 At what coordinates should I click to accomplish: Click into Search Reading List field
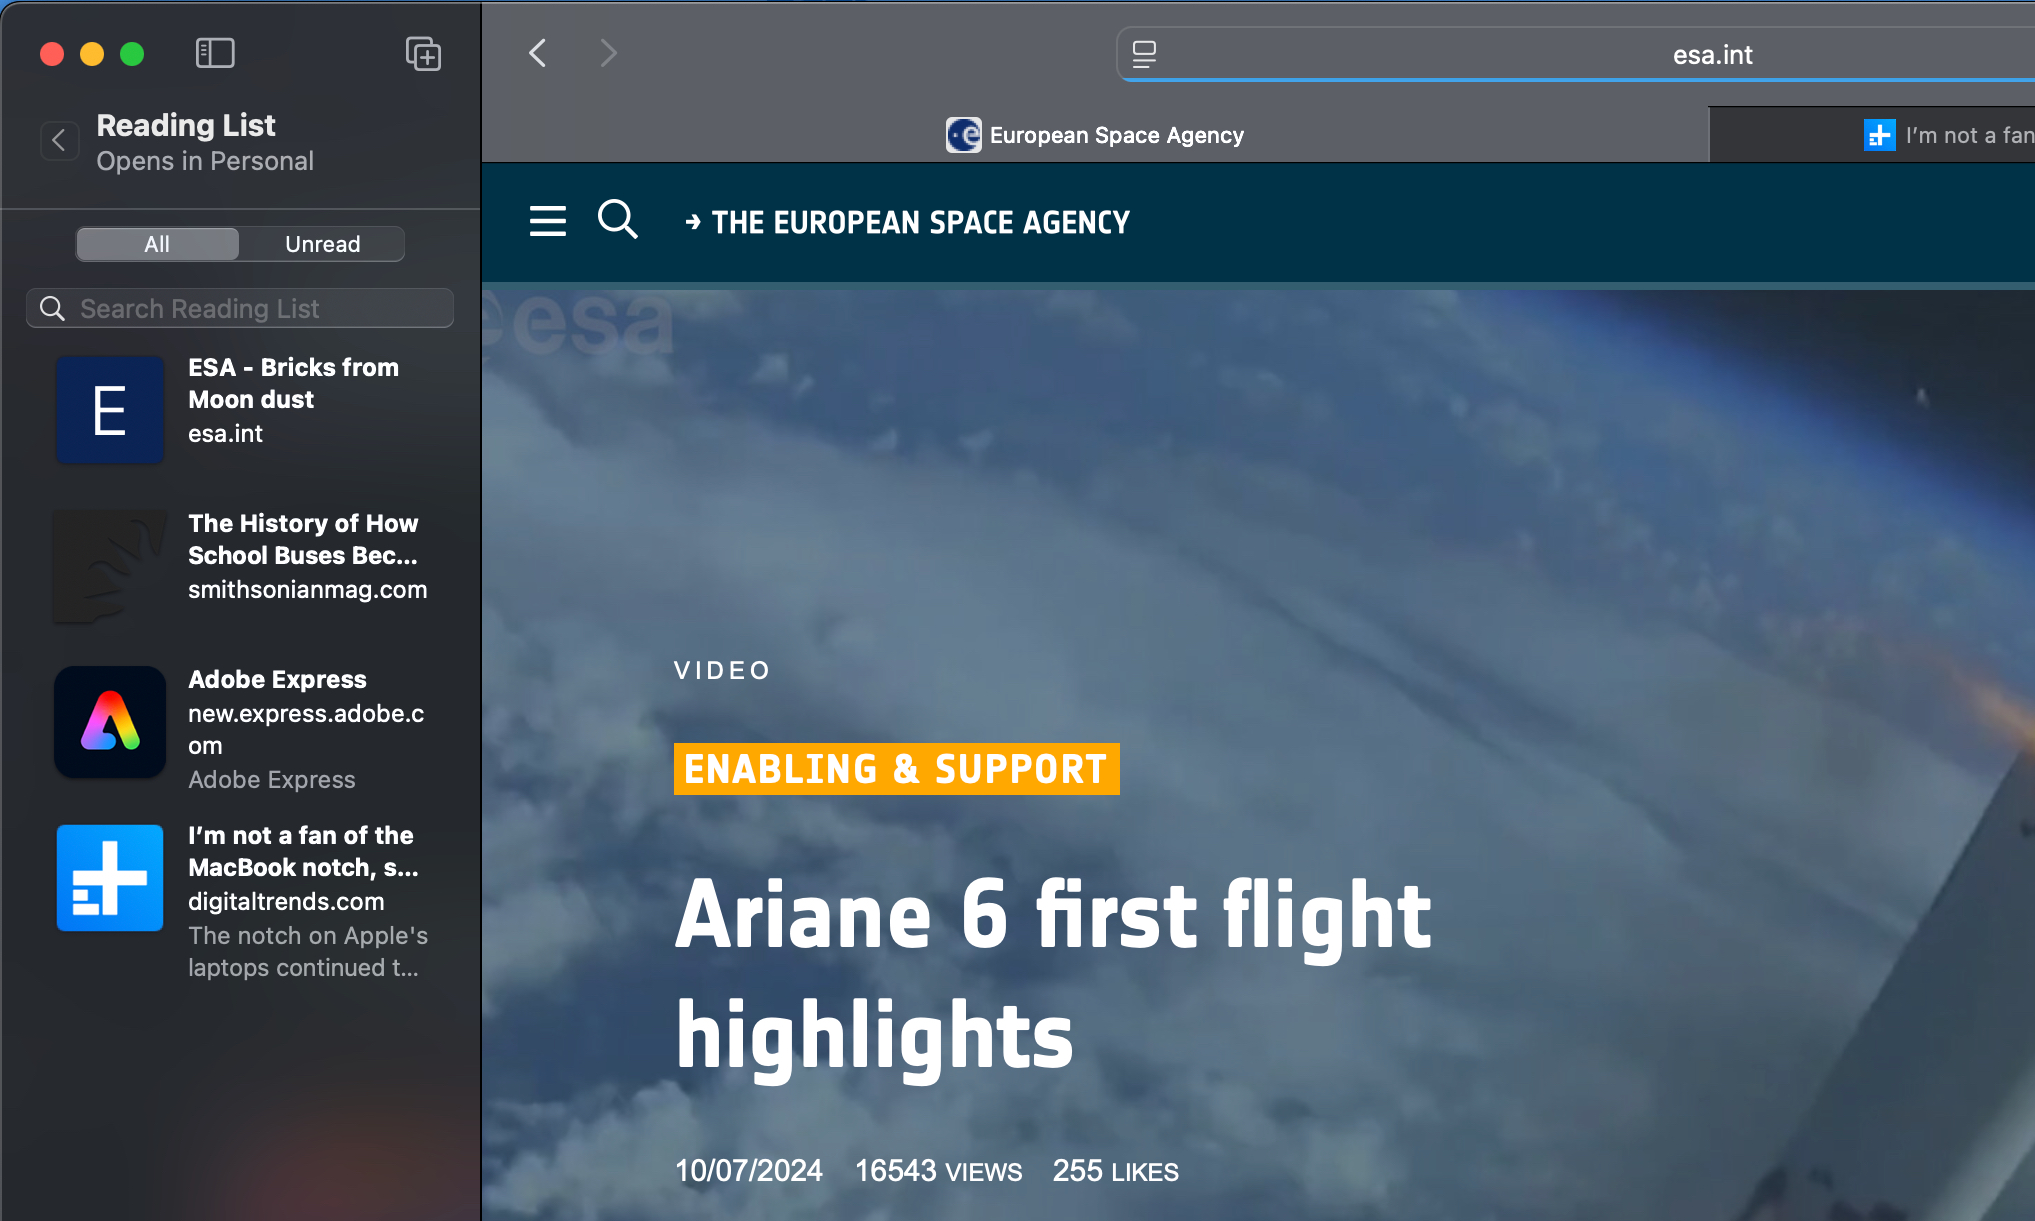tap(240, 308)
